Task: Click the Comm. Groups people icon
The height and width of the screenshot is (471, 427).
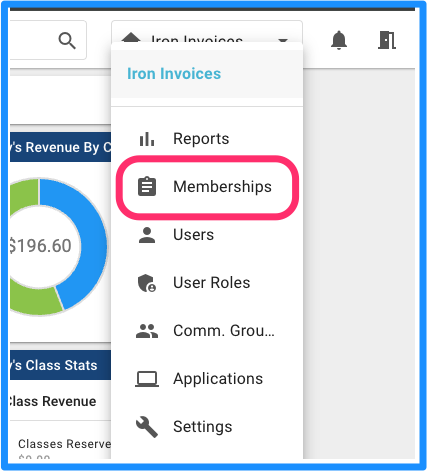Action: [147, 331]
